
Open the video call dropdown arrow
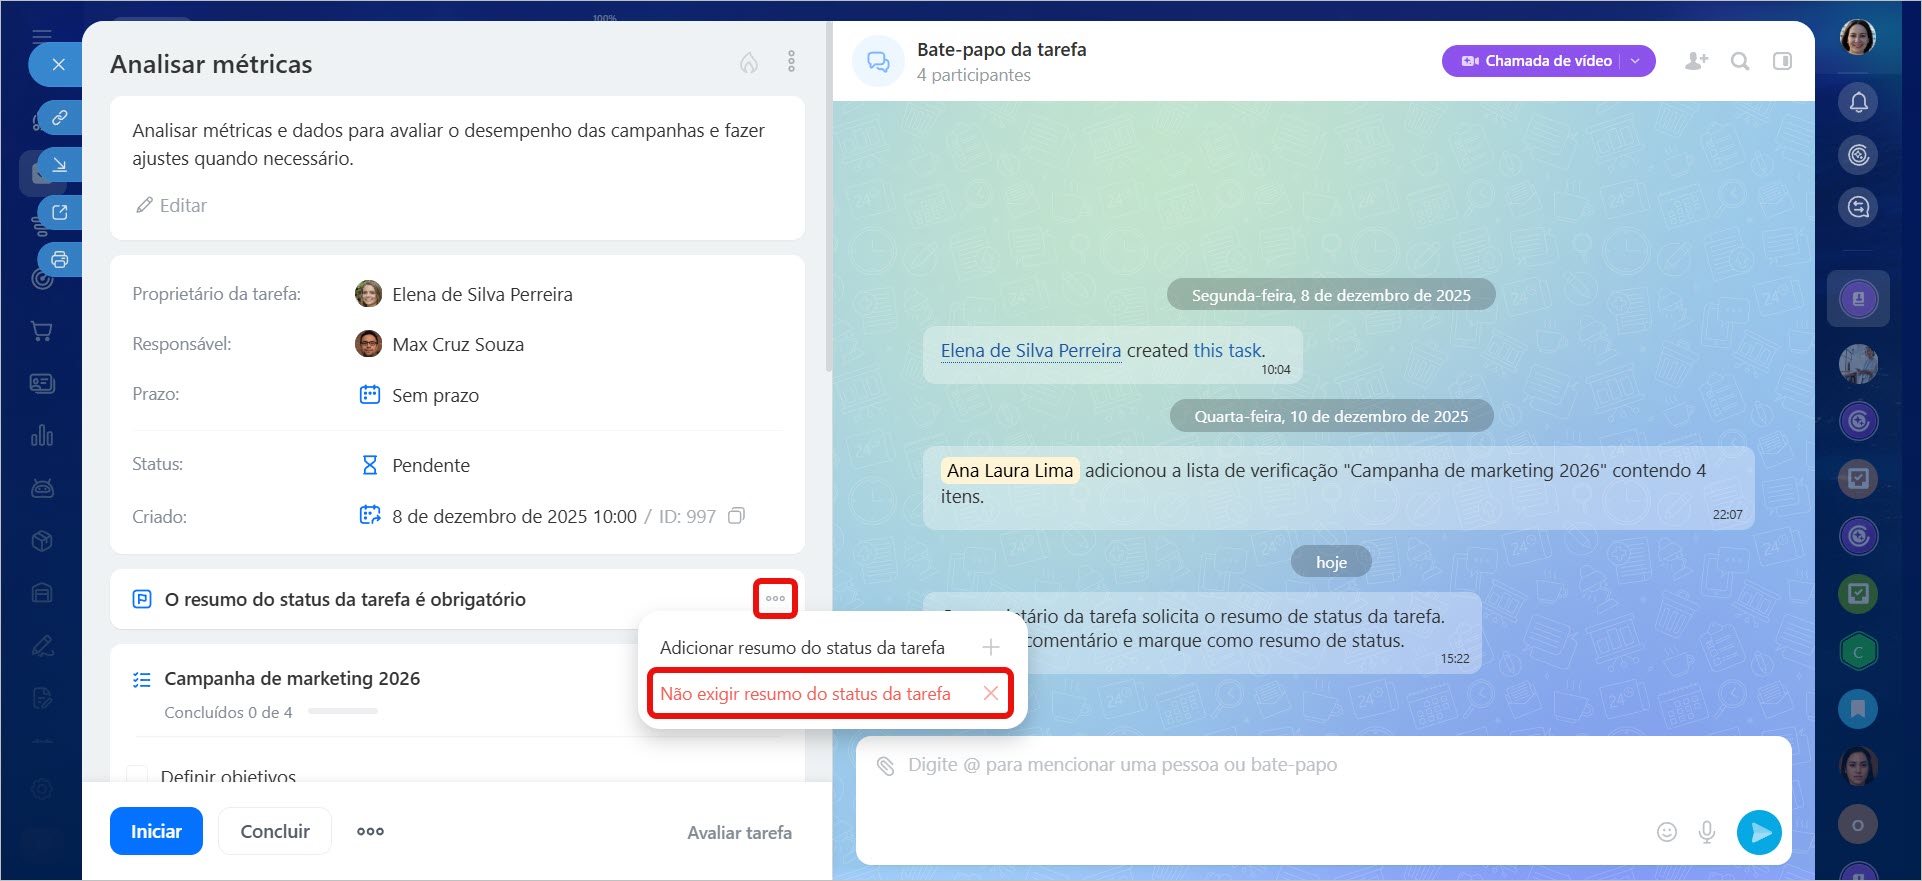pyautogui.click(x=1636, y=61)
